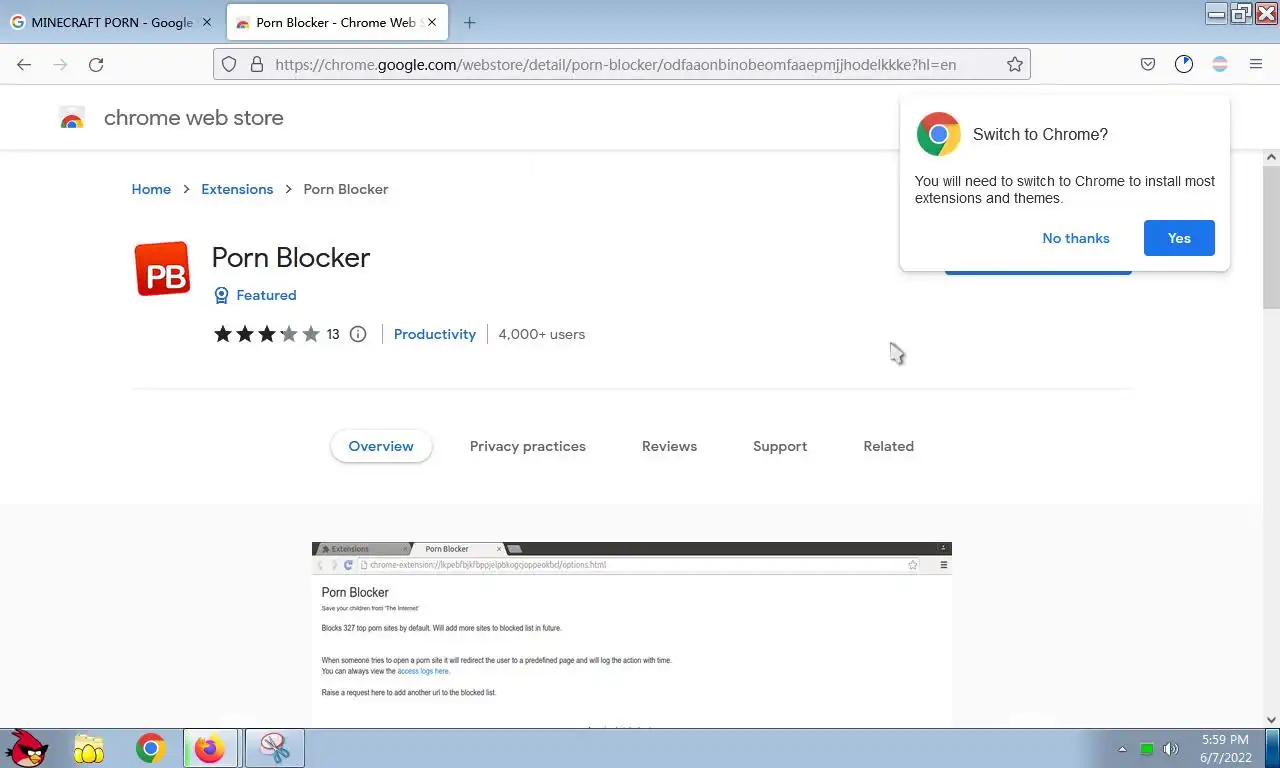Click the Chrome logo in Switch to Chrome popup
The image size is (1280, 768).
click(938, 134)
